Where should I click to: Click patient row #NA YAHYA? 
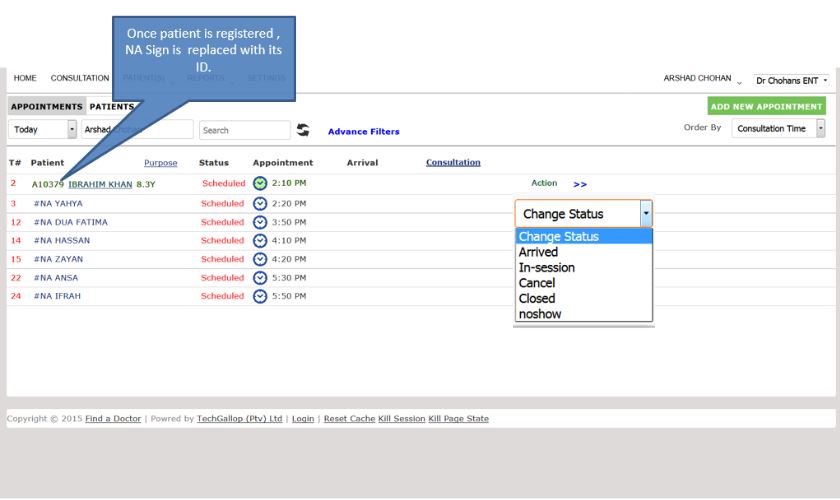(58, 204)
